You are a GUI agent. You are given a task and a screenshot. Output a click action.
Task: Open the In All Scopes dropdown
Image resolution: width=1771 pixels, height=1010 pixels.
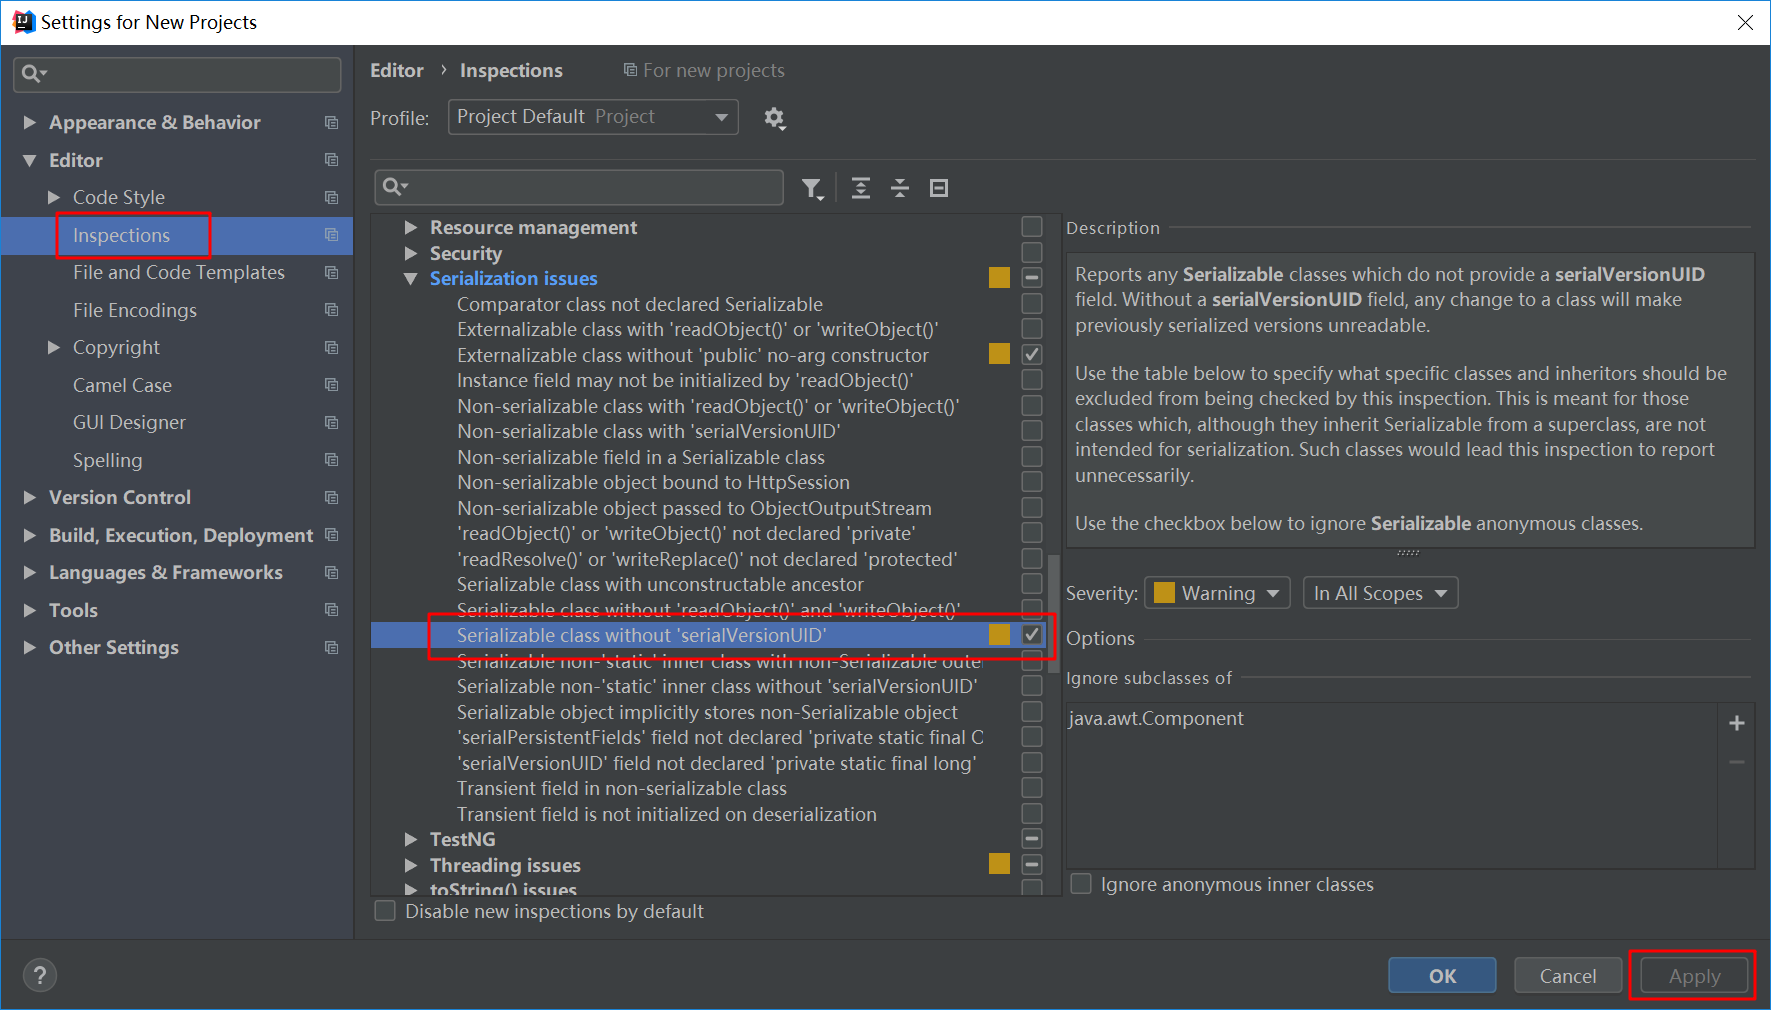click(x=1380, y=593)
